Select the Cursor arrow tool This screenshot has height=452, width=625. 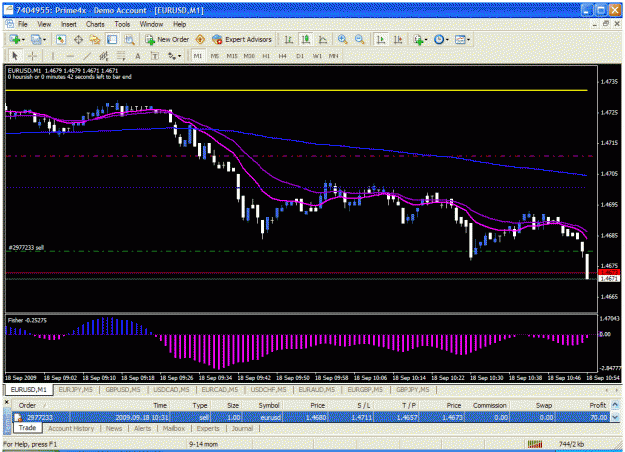coord(15,56)
